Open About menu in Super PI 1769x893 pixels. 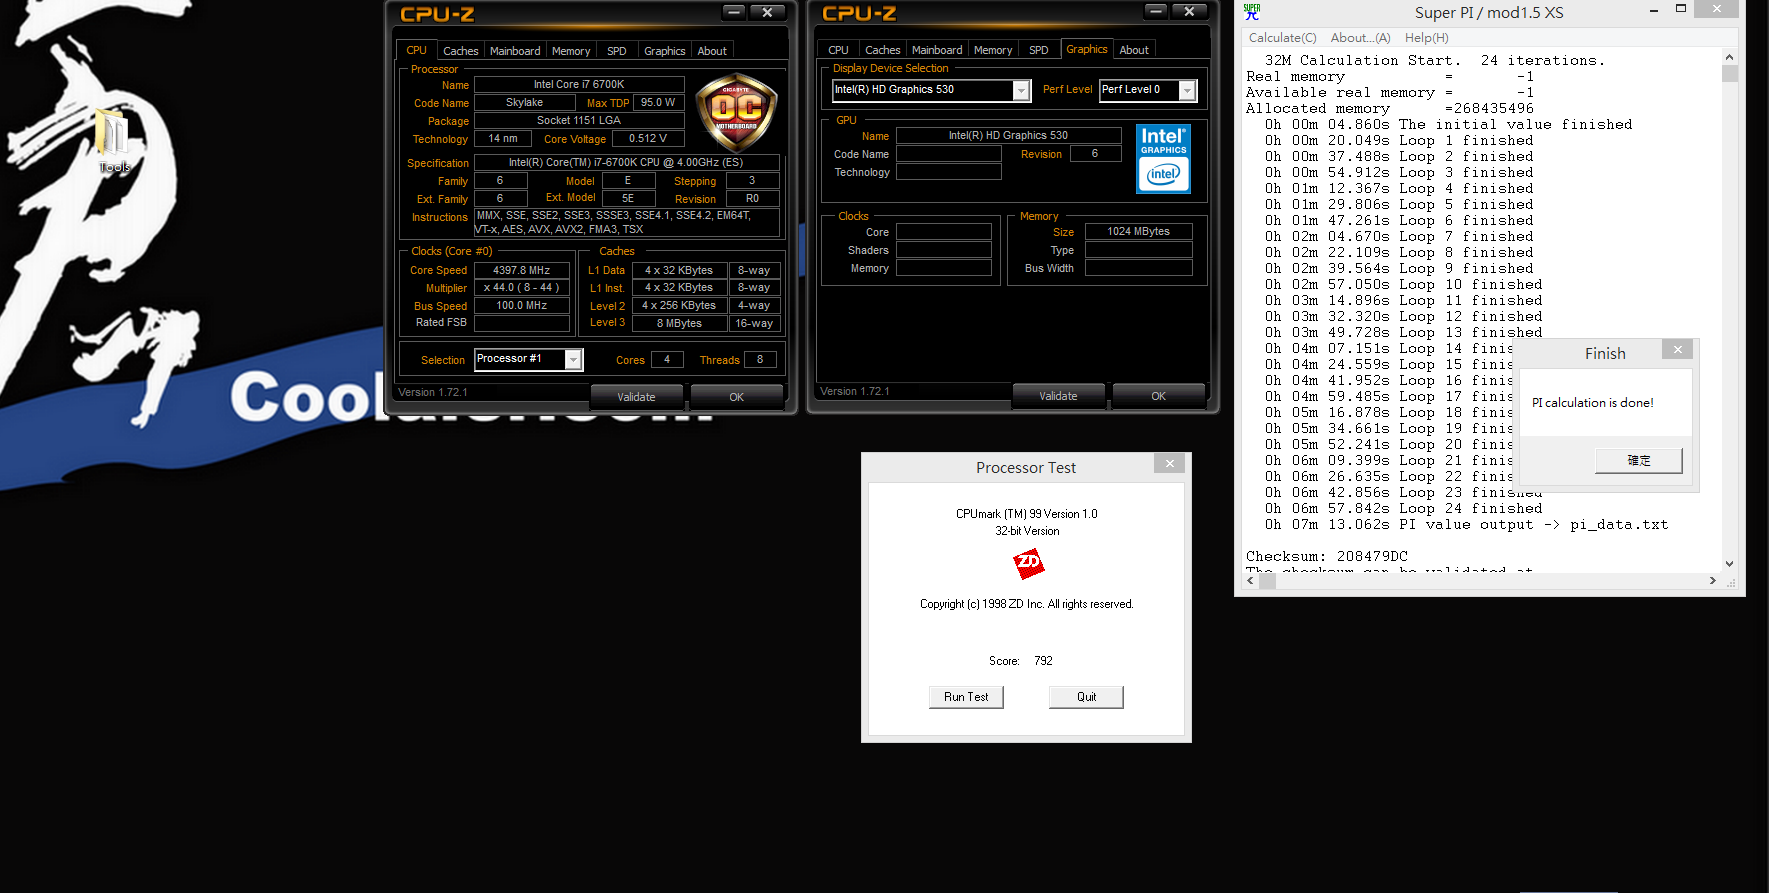point(1360,38)
